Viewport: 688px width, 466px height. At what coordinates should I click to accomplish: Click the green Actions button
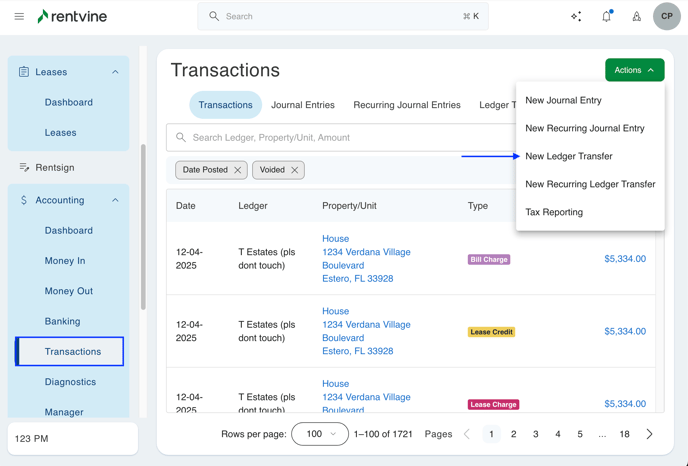coord(634,70)
